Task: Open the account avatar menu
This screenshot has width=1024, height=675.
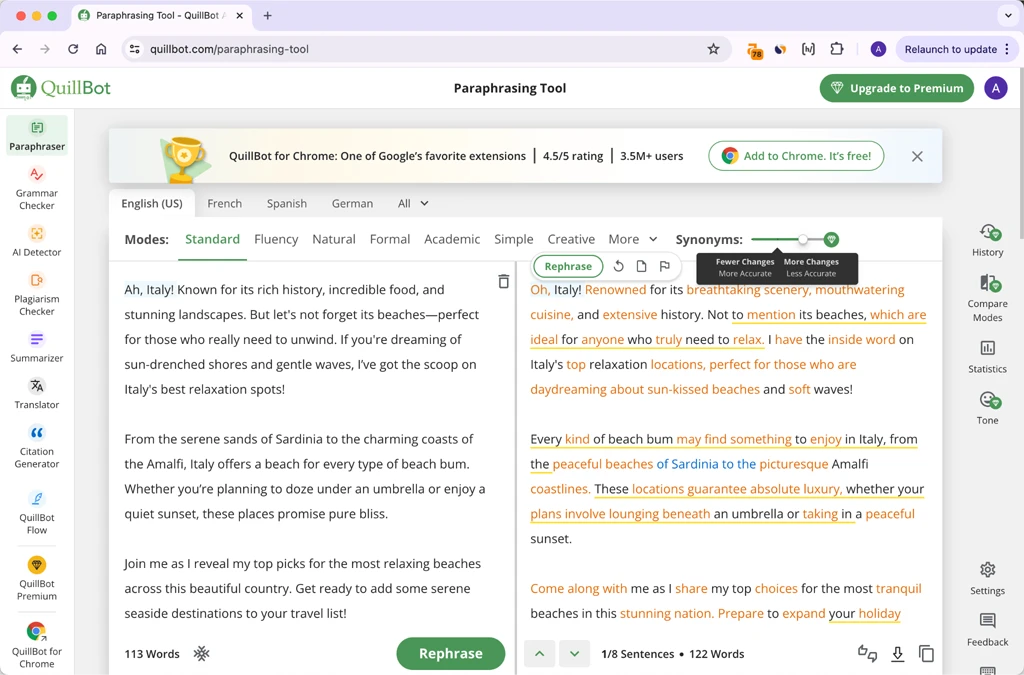Action: (995, 88)
